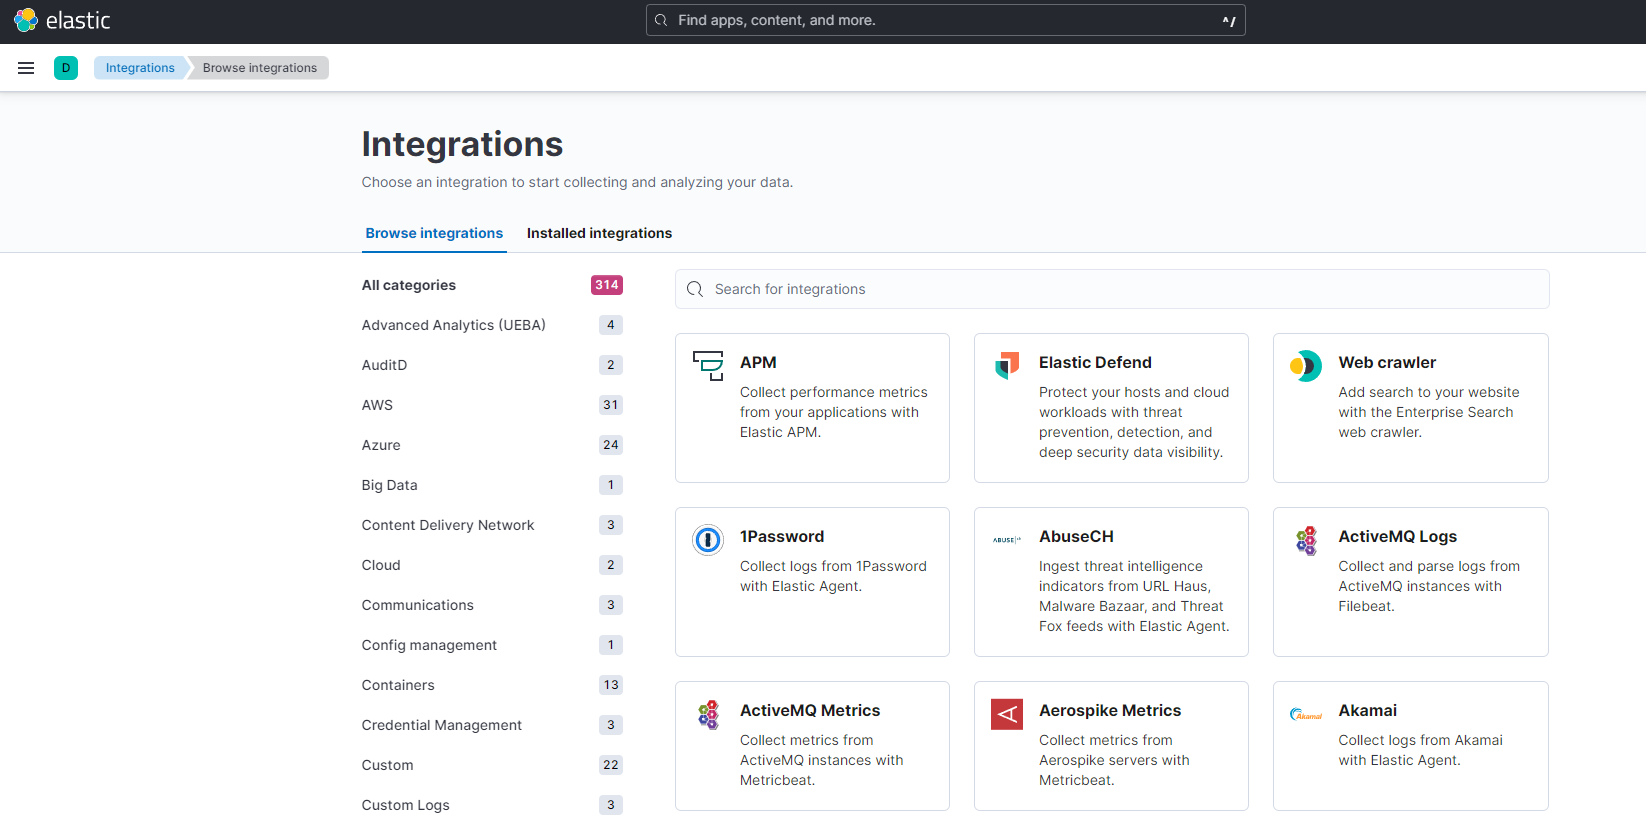1646x824 pixels.
Task: Click the ActiveMQ Logs icon
Action: [1306, 540]
